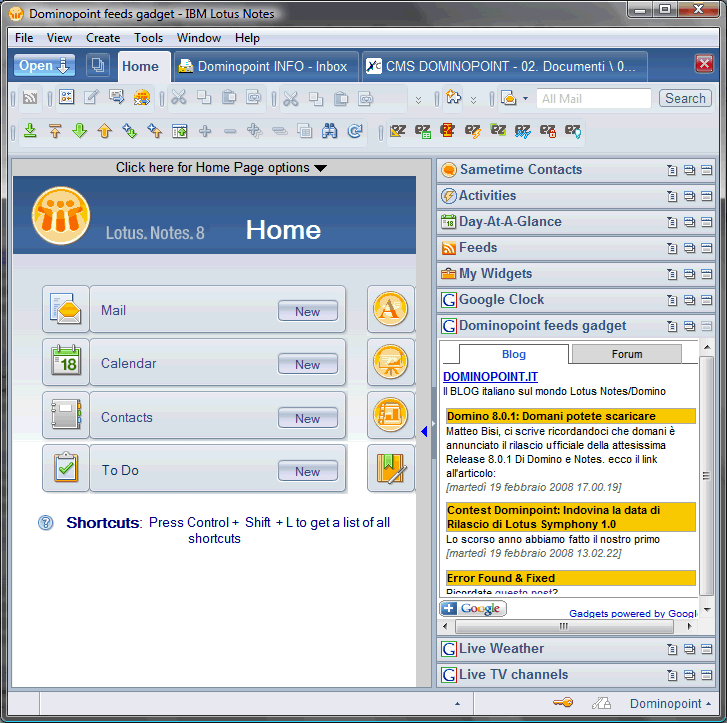
Task: Open Feeds panel menu icon
Action: 672,248
